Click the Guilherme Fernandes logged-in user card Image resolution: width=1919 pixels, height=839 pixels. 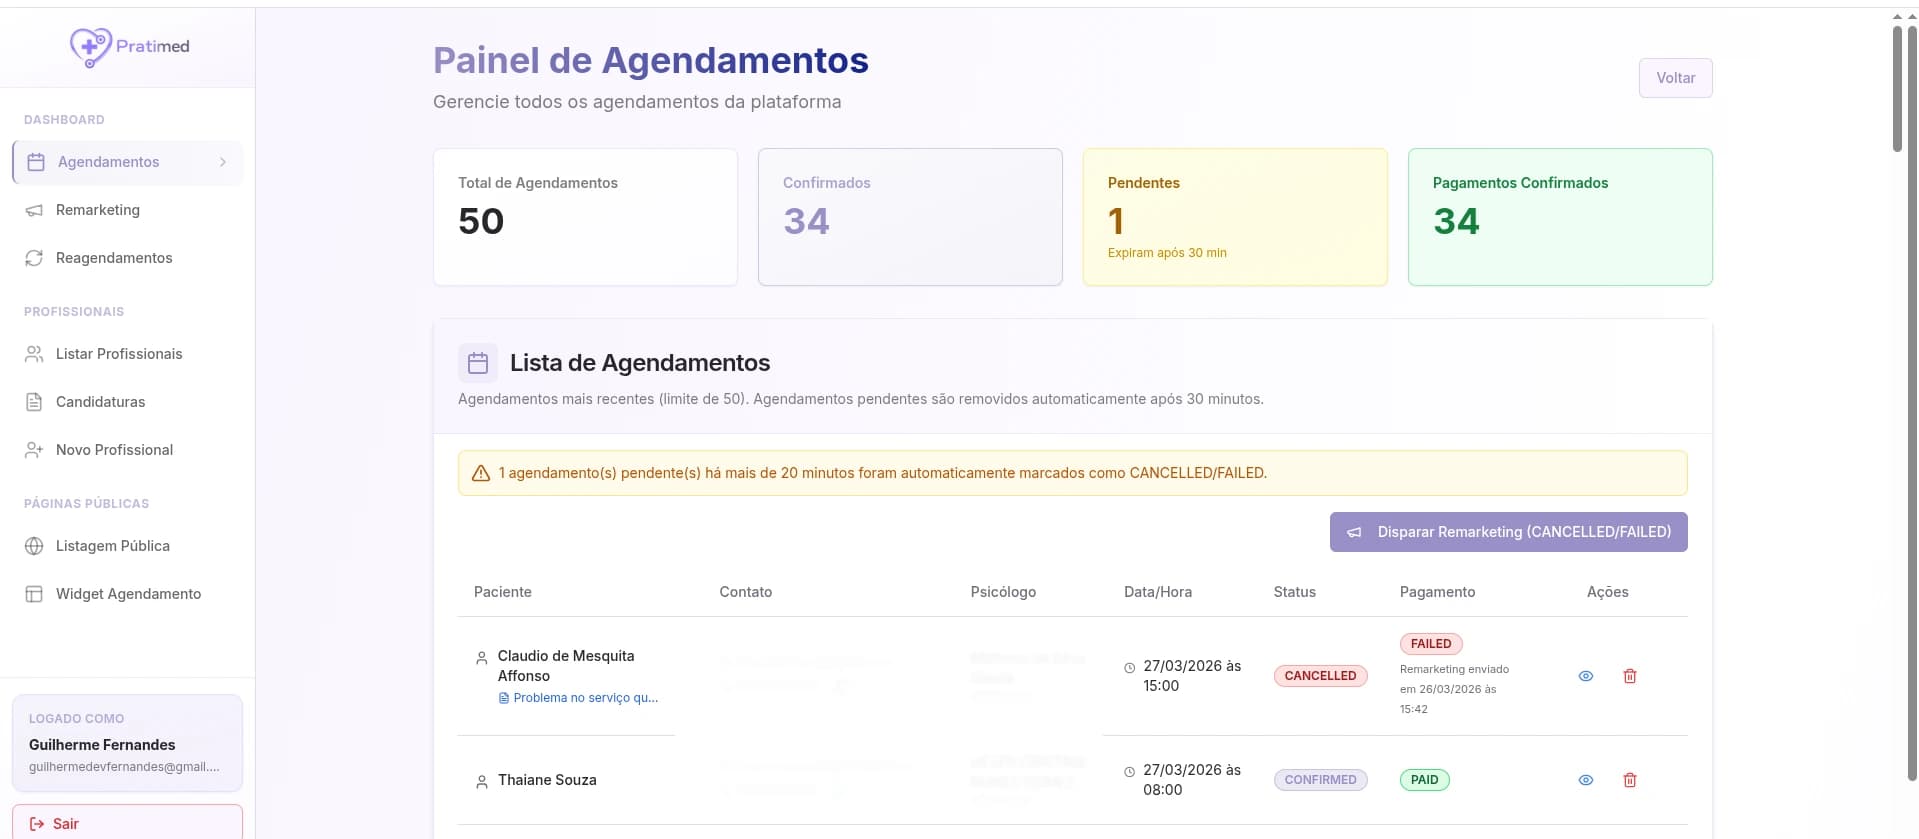(127, 743)
